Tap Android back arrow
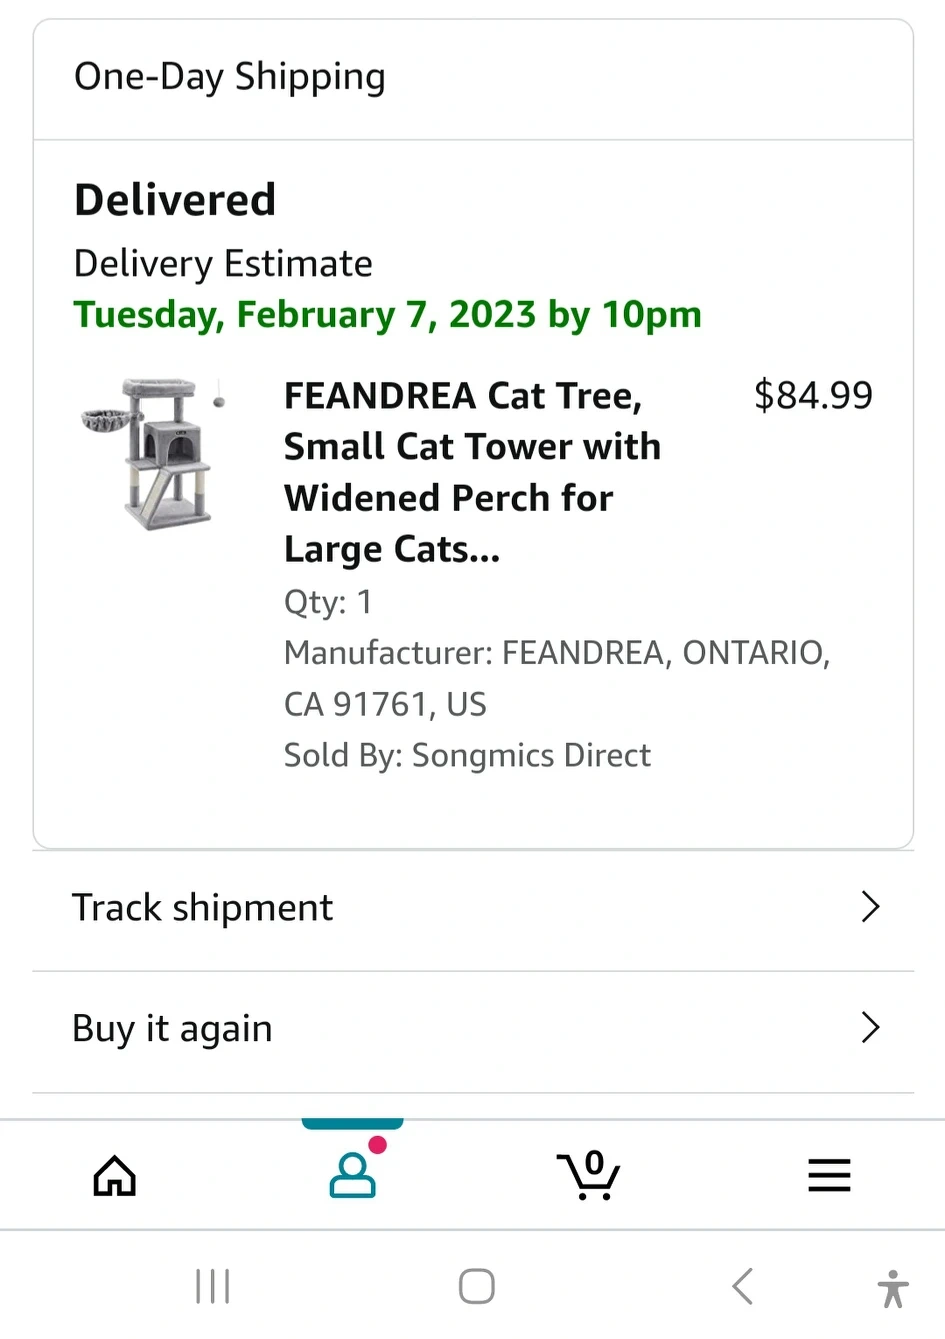This screenshot has width=945, height=1339. 742,1286
